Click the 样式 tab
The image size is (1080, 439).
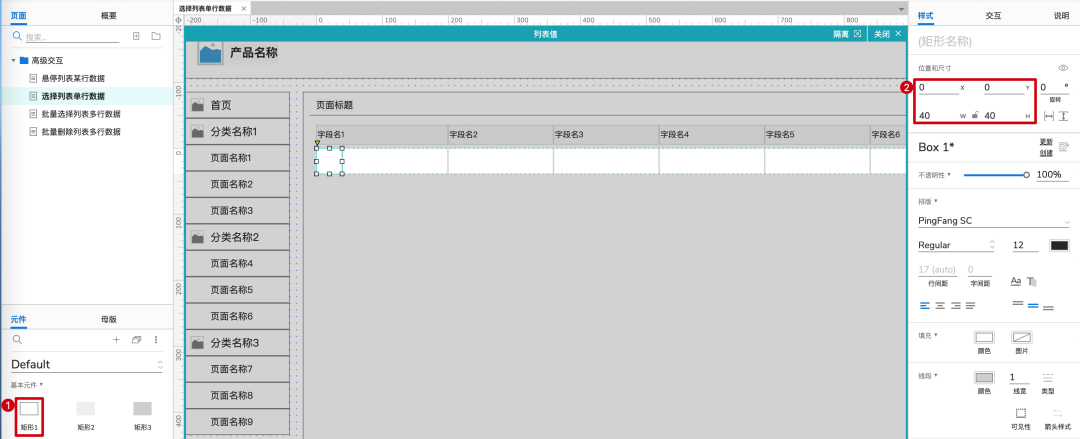pyautogui.click(x=926, y=15)
